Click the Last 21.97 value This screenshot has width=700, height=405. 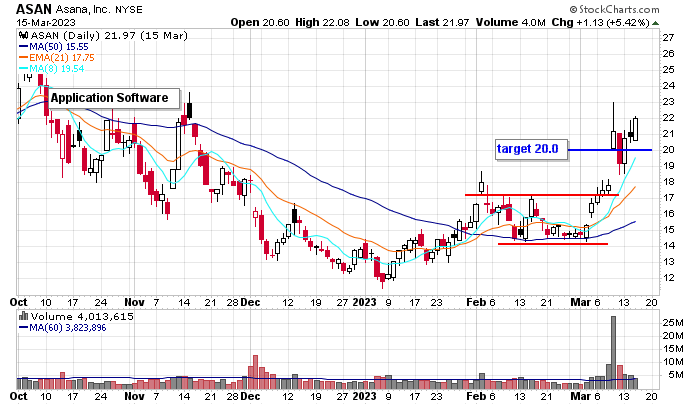(442, 22)
